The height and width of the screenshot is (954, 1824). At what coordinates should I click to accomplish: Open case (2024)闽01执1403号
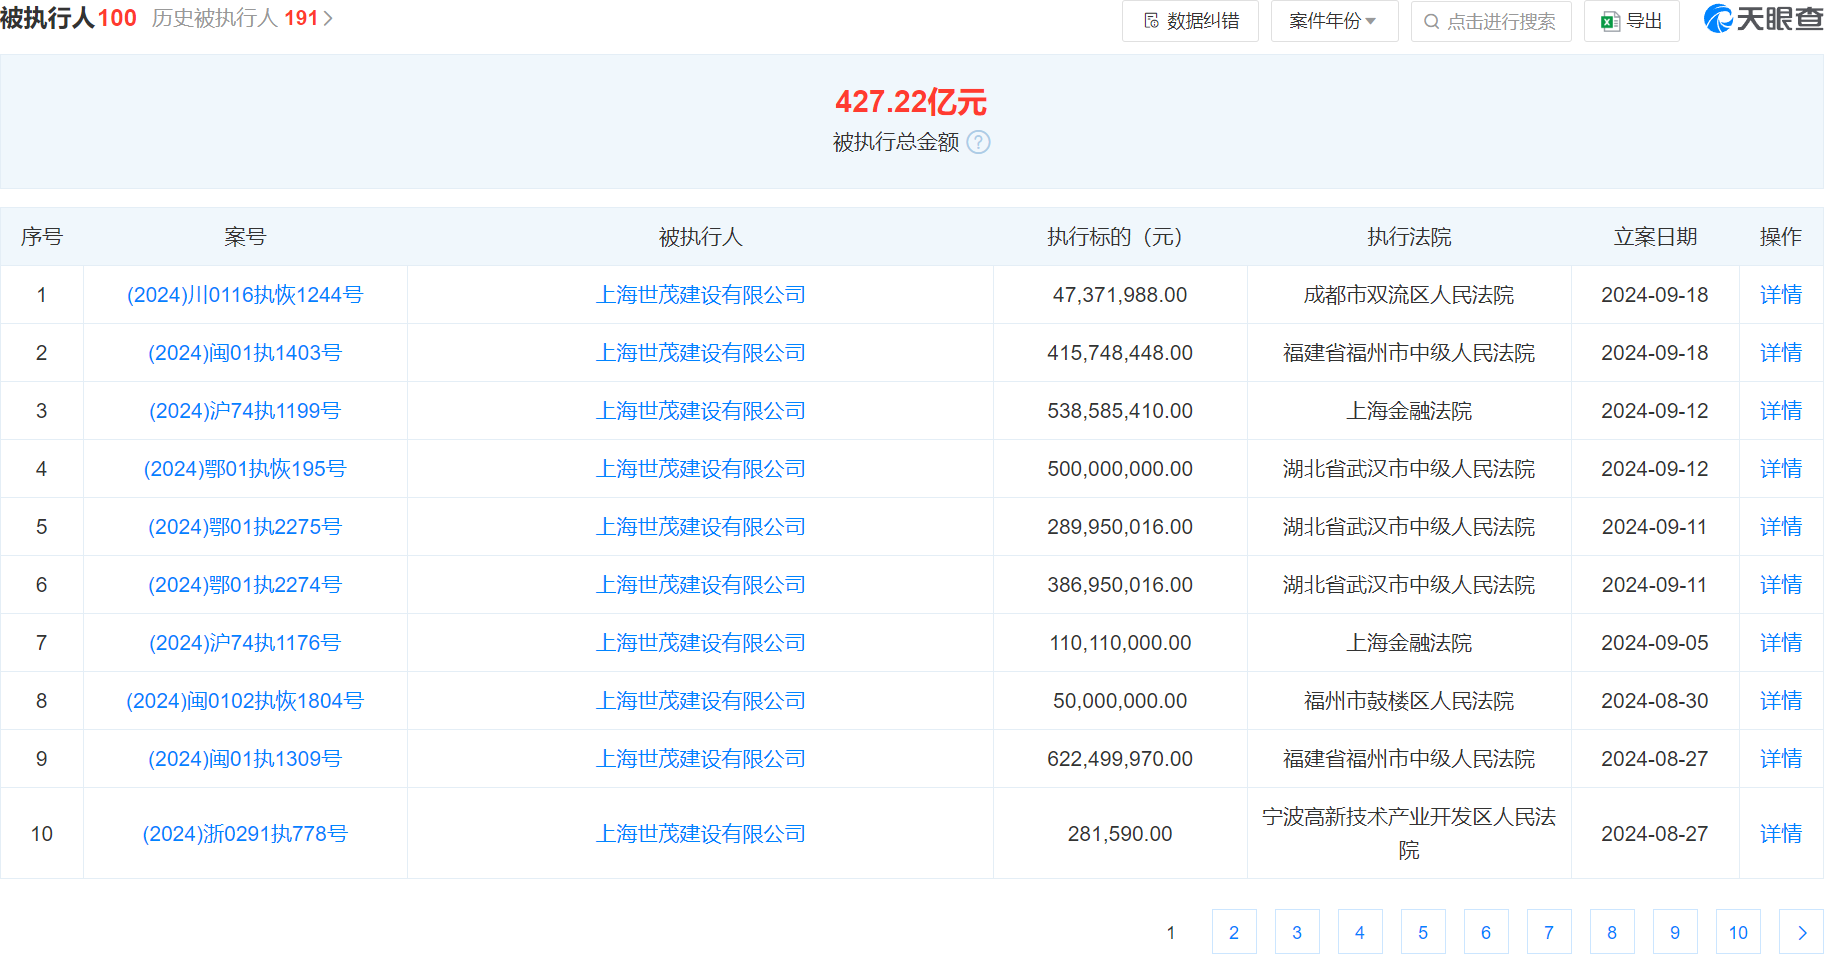click(x=245, y=353)
